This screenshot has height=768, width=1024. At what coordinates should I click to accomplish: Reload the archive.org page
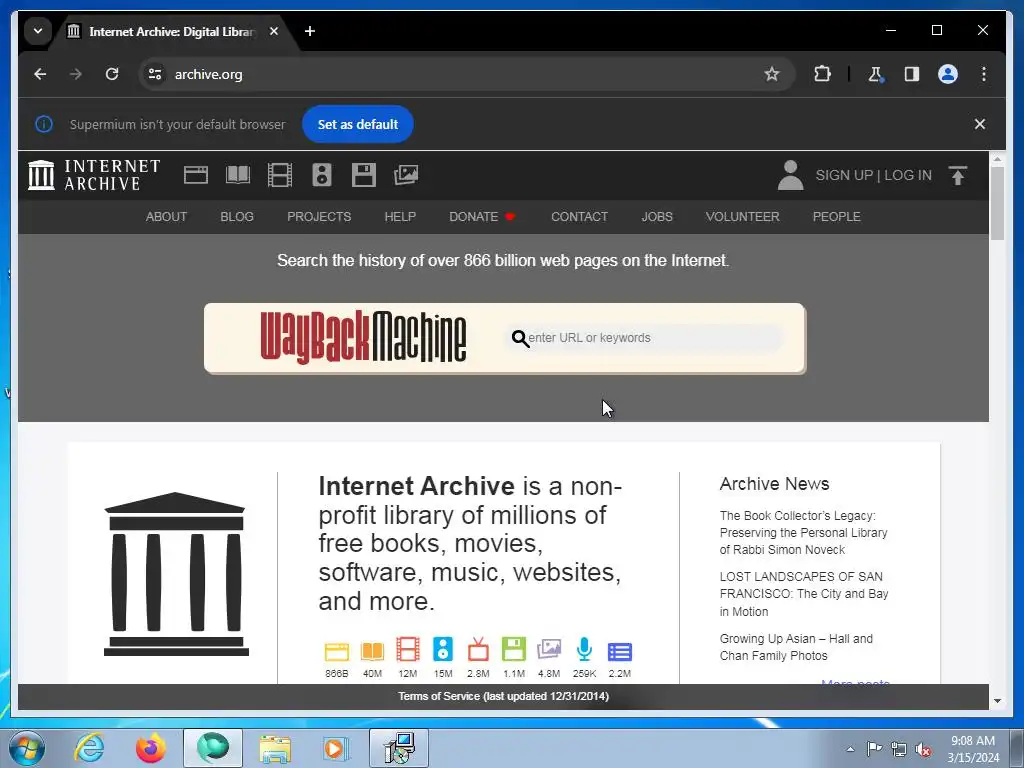coord(112,74)
